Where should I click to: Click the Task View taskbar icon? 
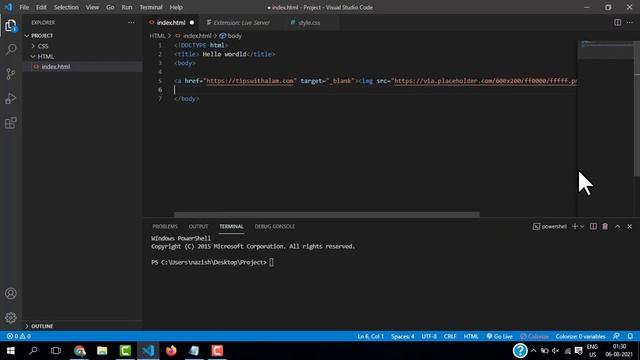(56, 351)
